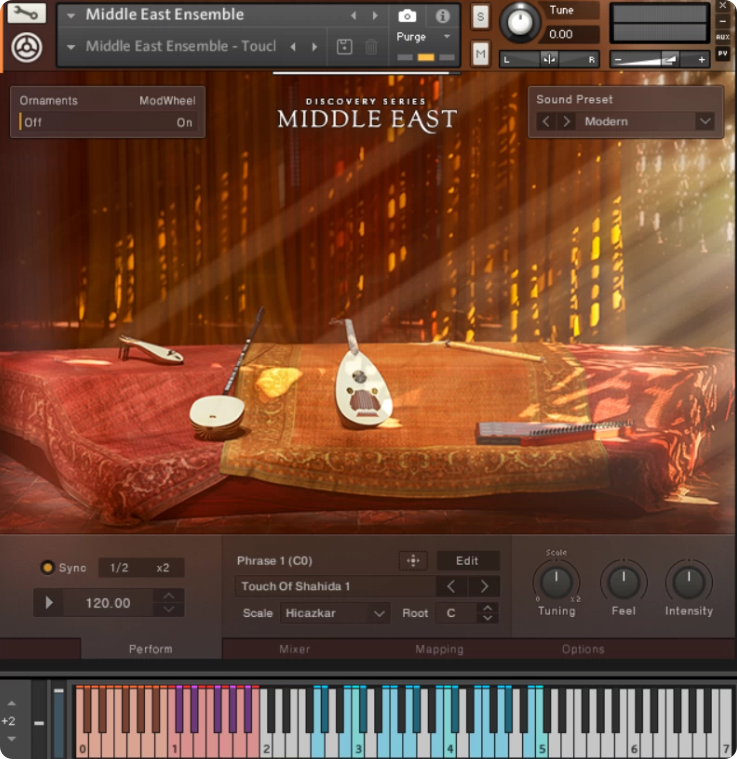Select the x2 double-speed option

163,567
